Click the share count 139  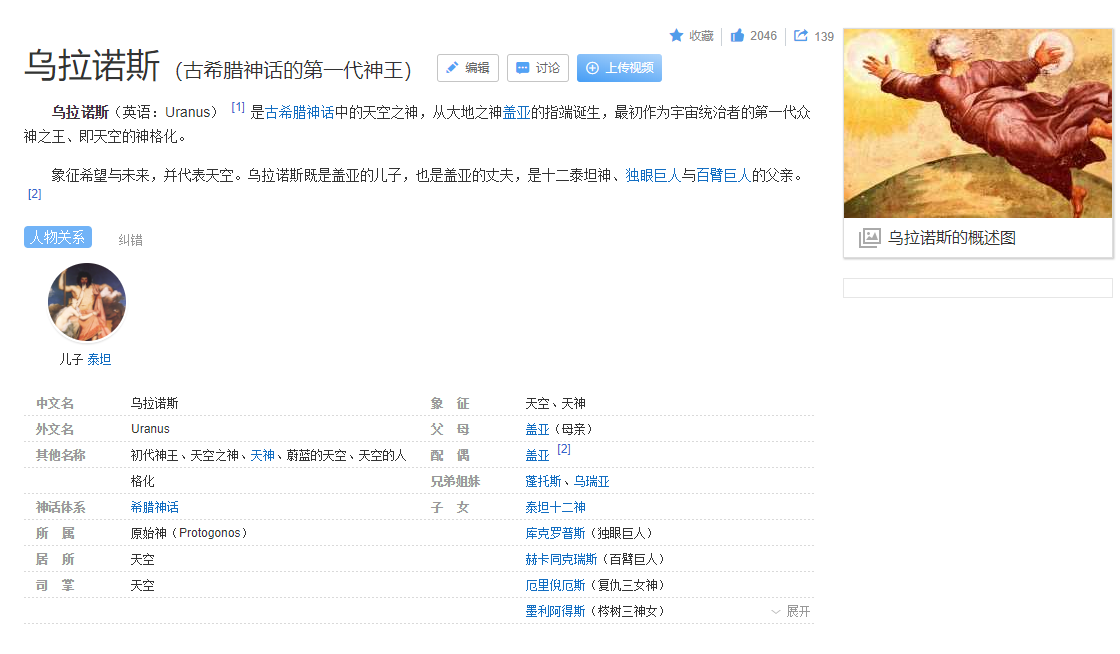[824, 36]
